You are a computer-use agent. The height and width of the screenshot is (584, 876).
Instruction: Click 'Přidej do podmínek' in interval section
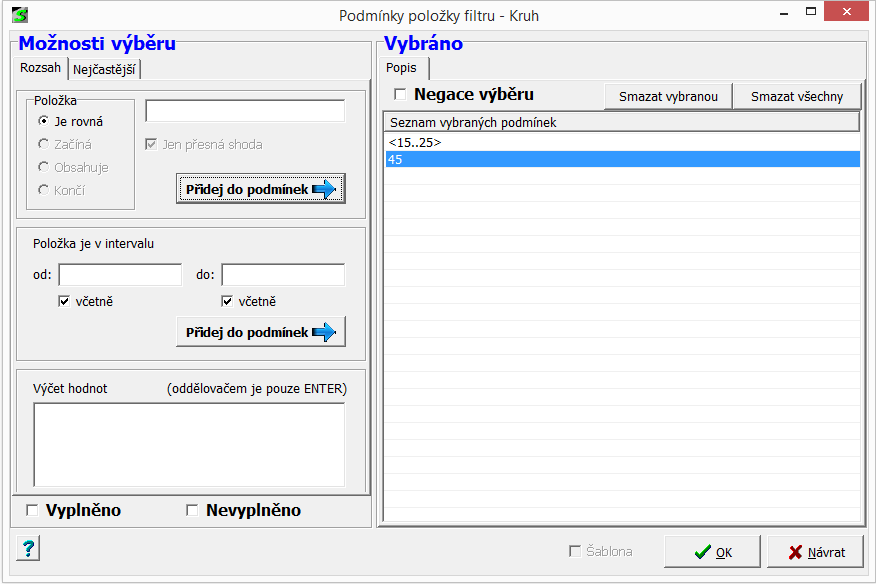point(260,332)
